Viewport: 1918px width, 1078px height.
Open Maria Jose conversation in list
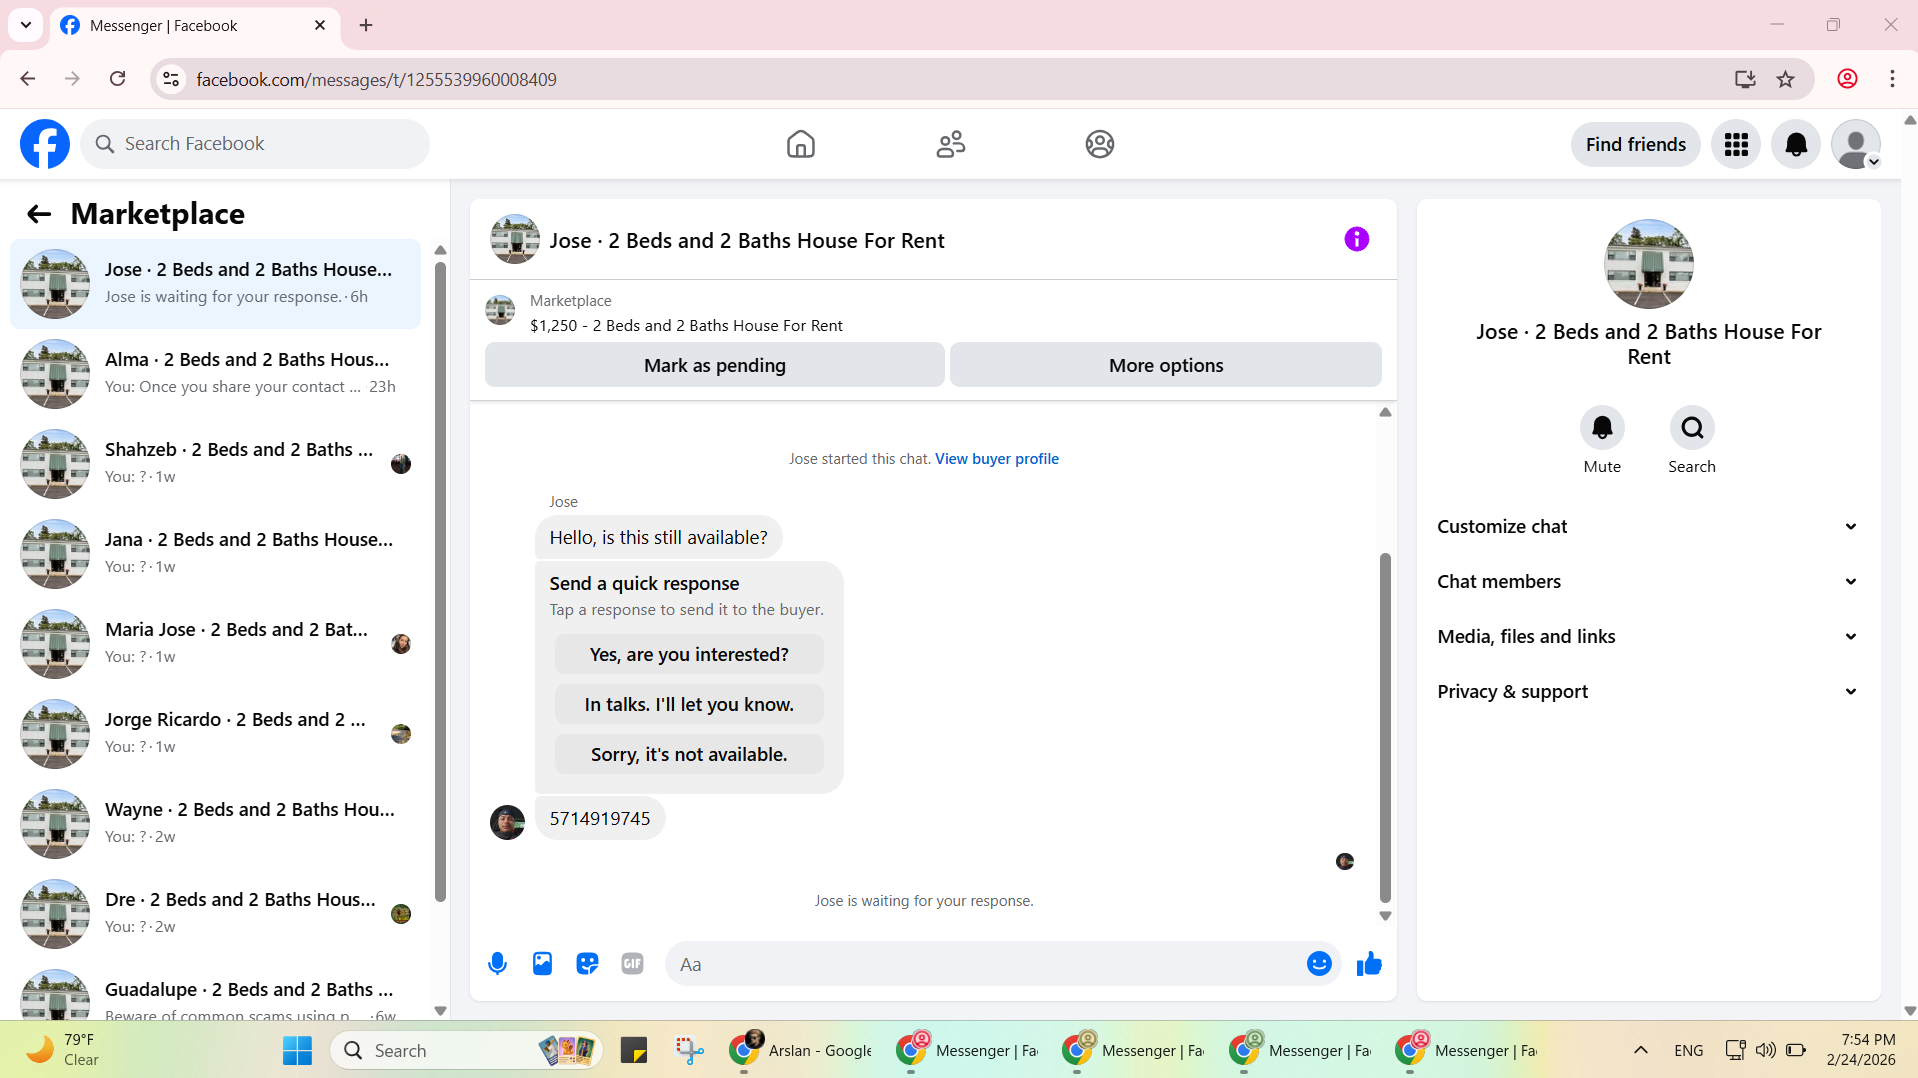pyautogui.click(x=215, y=644)
